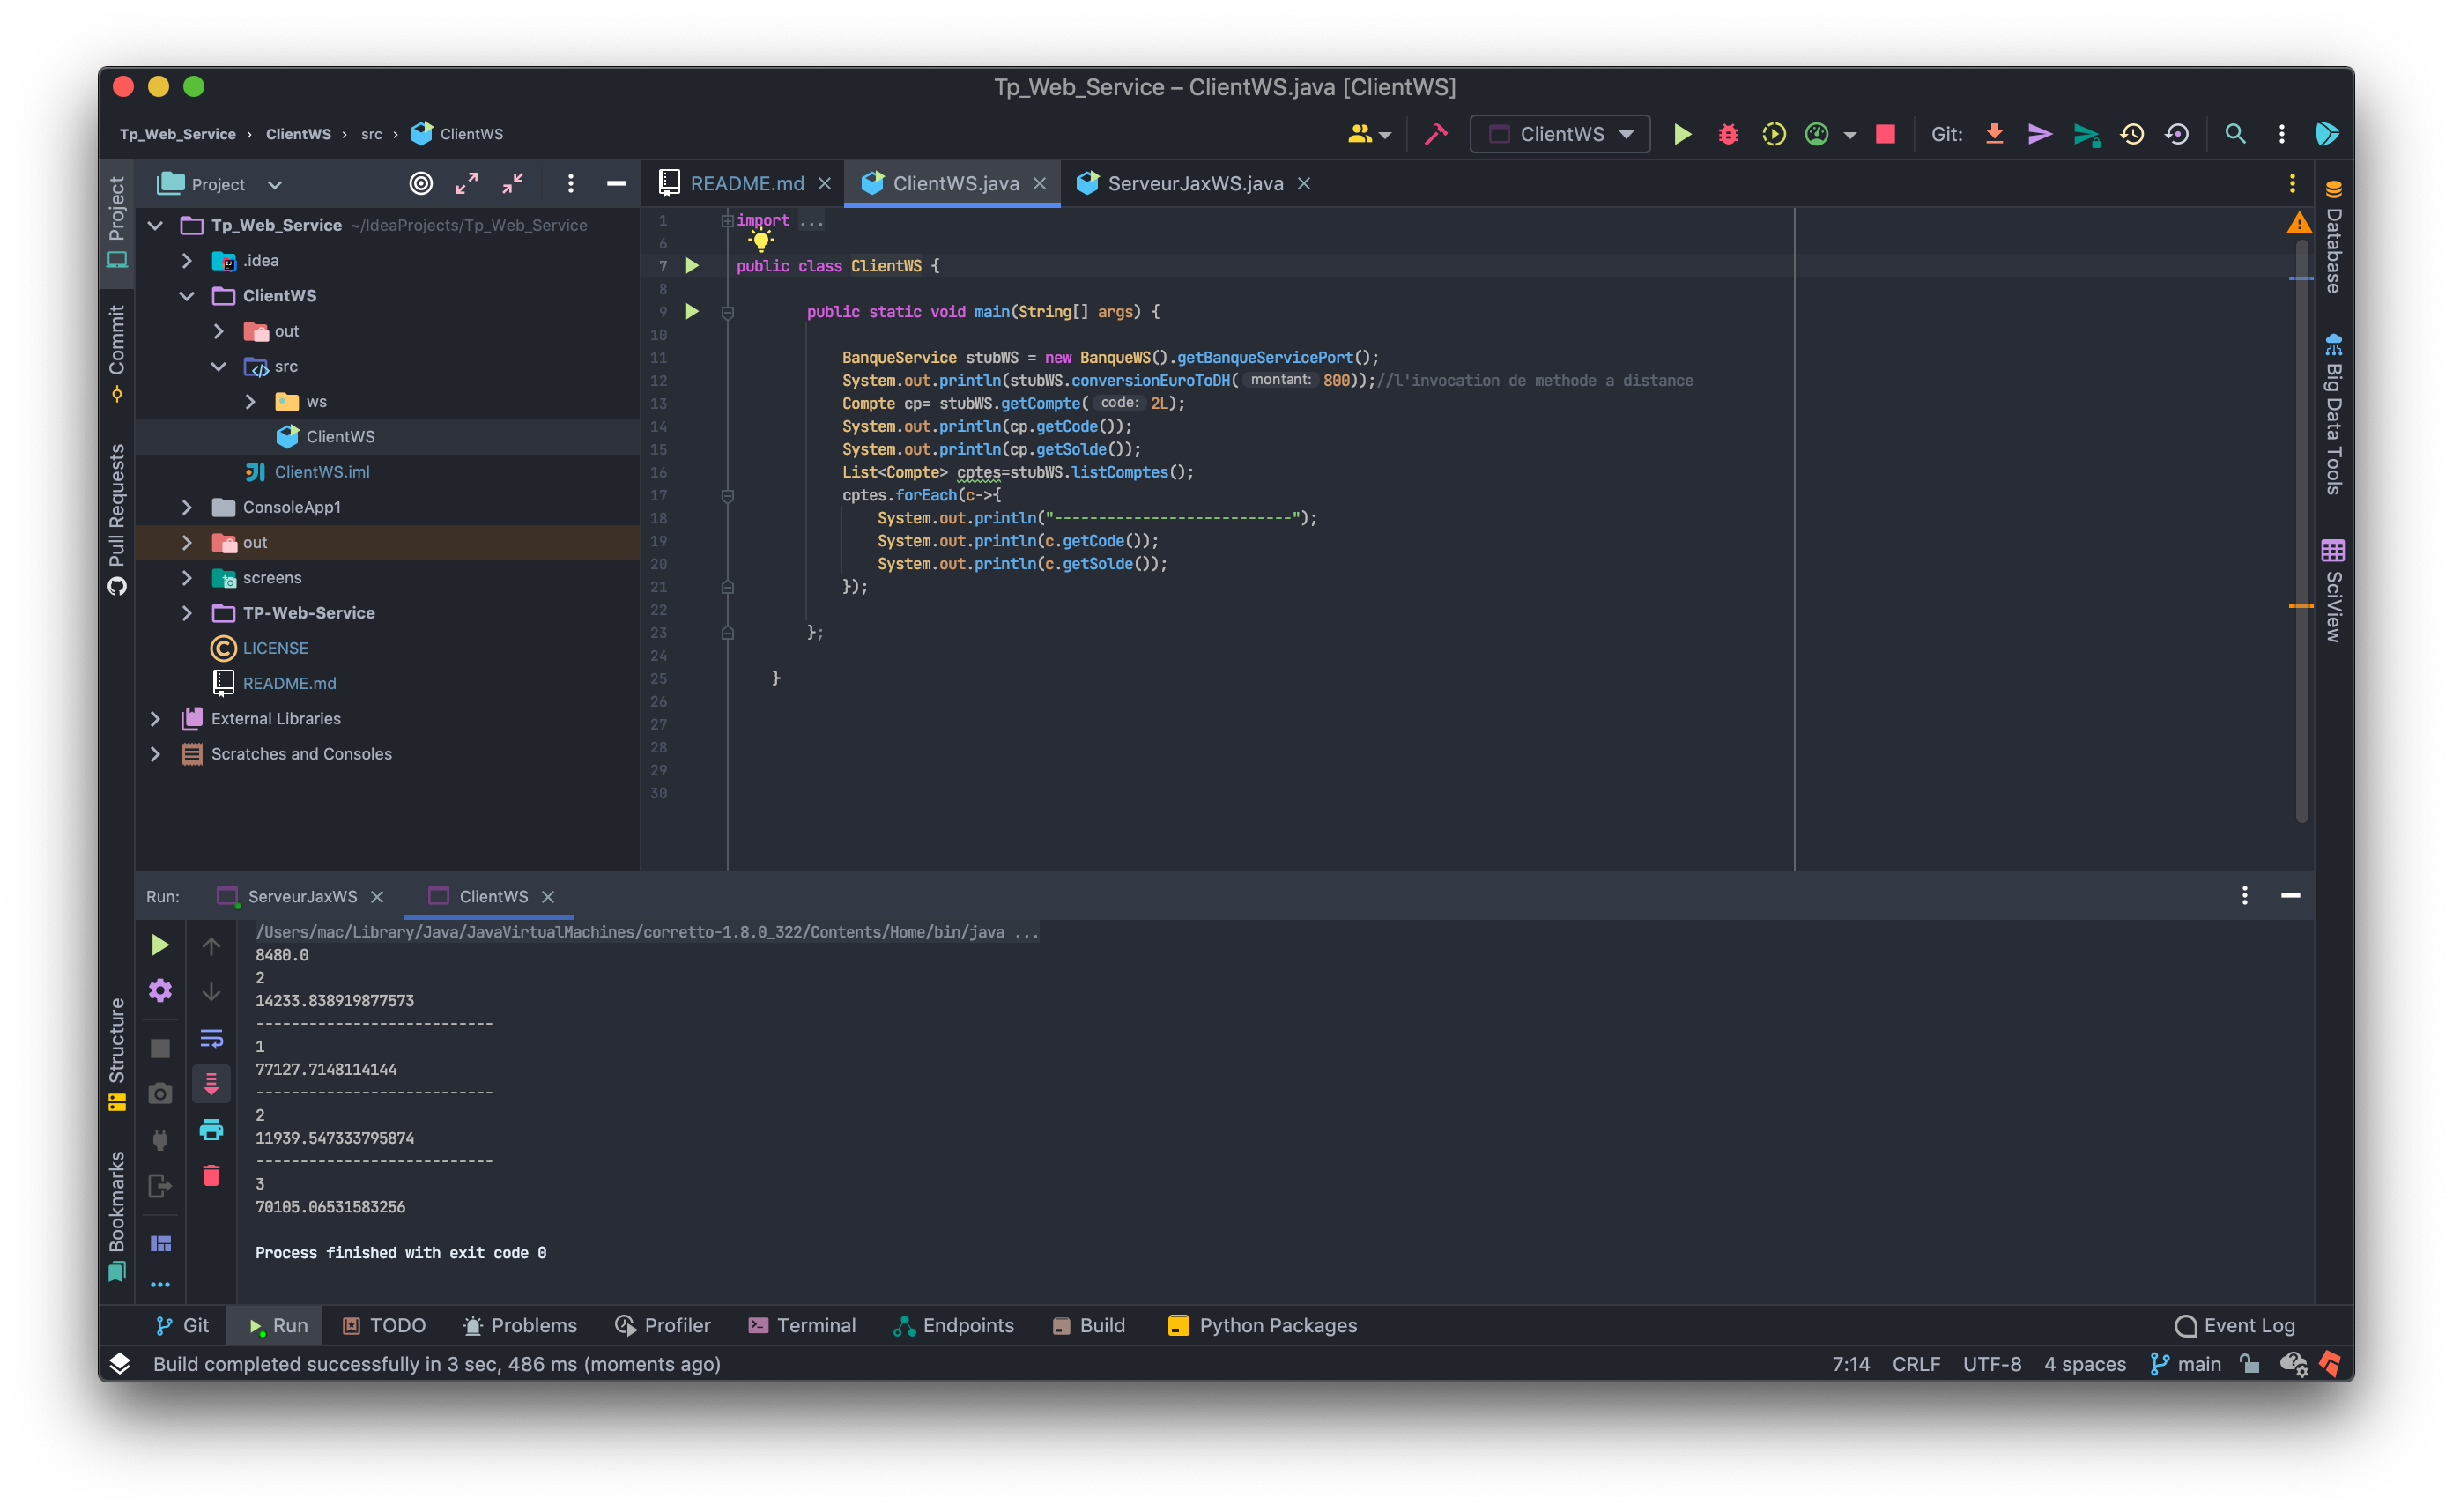Expand the ConsoleApp1 folder
2453x1512 pixels.
click(187, 507)
